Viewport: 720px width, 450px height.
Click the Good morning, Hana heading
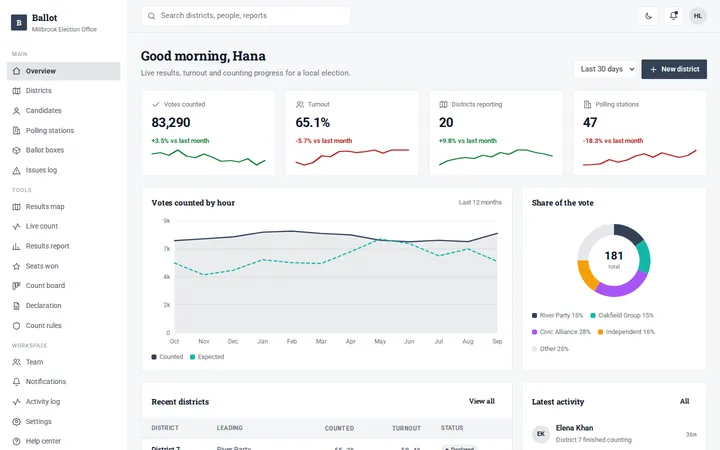[203, 56]
